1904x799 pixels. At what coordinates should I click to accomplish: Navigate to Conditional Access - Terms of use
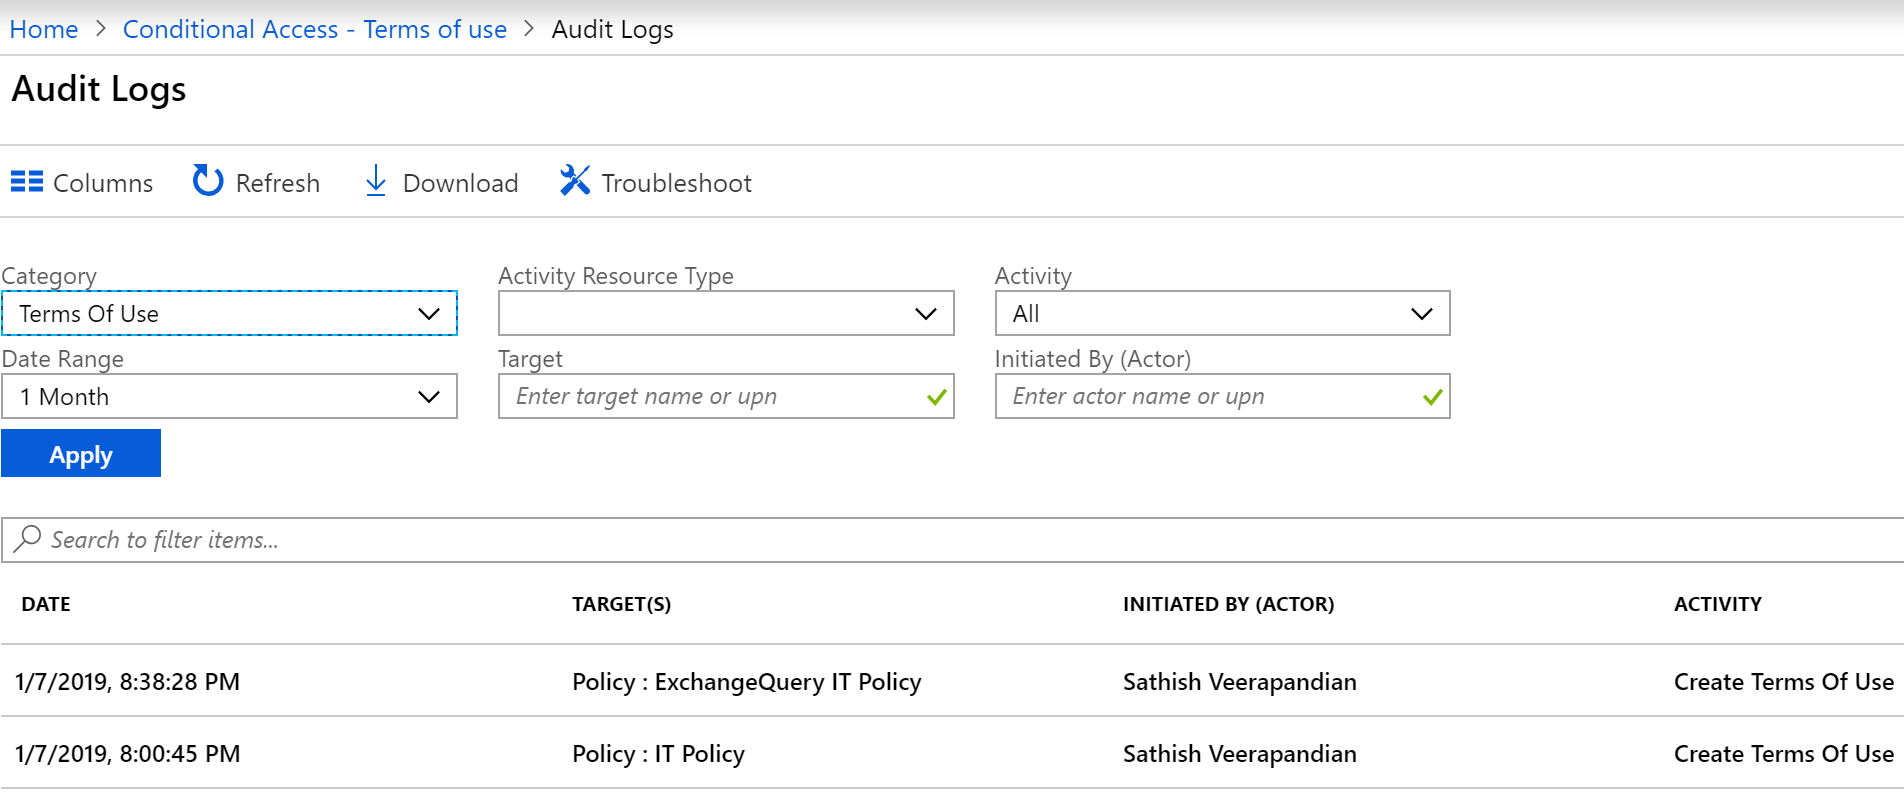314,30
